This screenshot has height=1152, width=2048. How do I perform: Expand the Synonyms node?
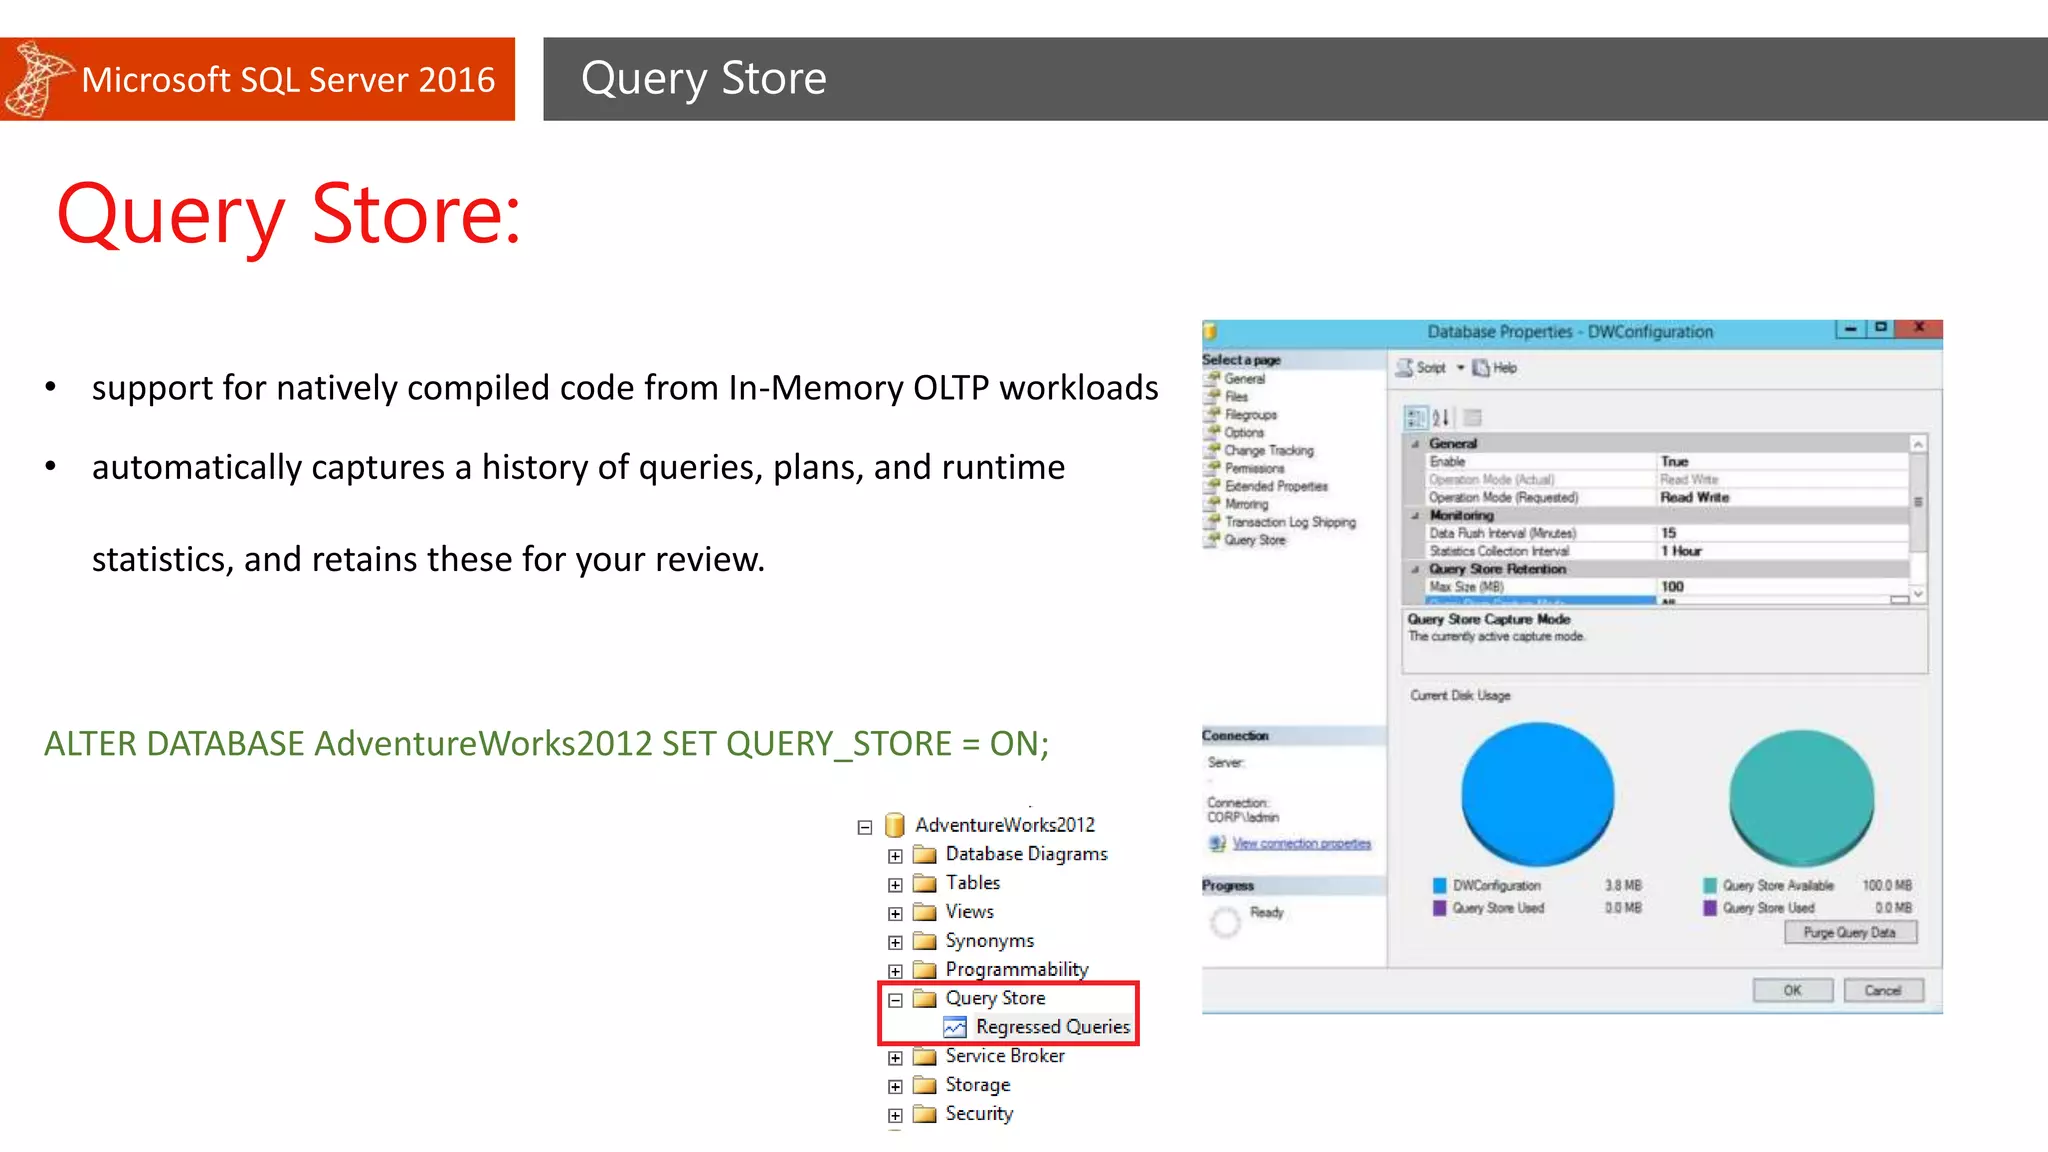click(x=895, y=943)
